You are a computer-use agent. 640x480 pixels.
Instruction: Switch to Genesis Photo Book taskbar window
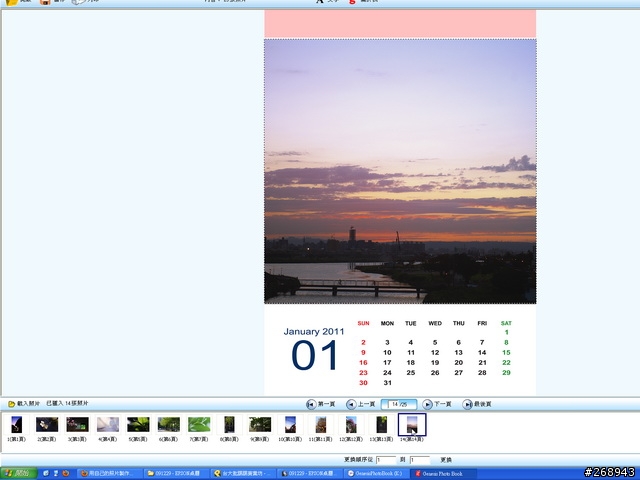[x=443, y=473]
